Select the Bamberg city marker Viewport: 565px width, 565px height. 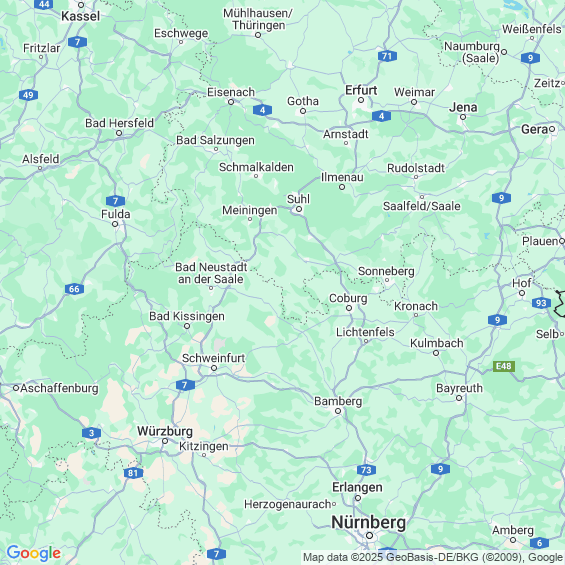click(338, 411)
